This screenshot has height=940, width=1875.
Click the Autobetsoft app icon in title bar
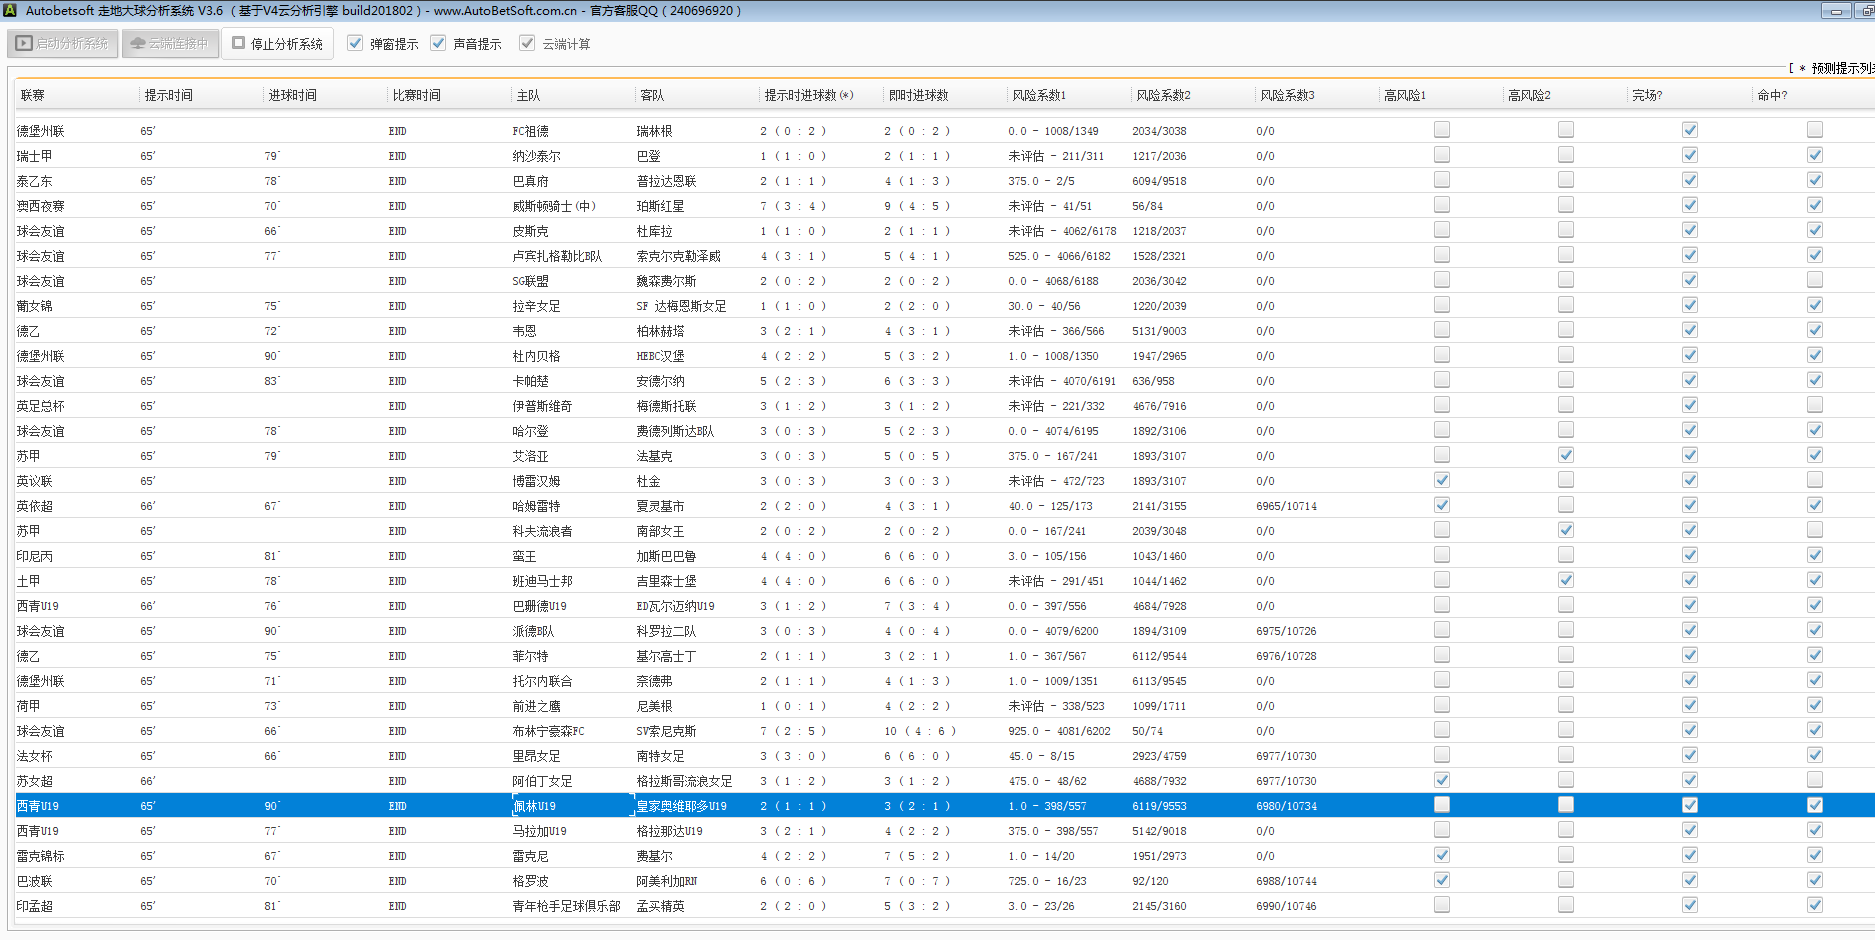[10, 11]
